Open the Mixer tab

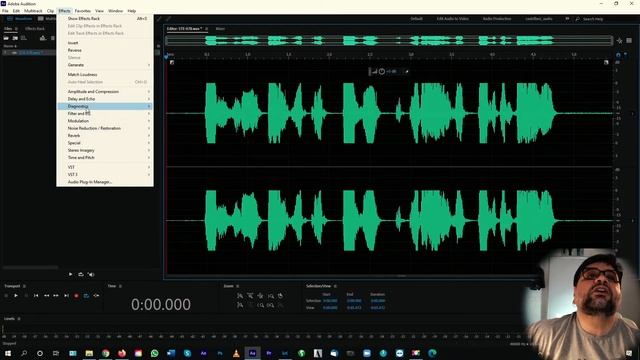(220, 29)
